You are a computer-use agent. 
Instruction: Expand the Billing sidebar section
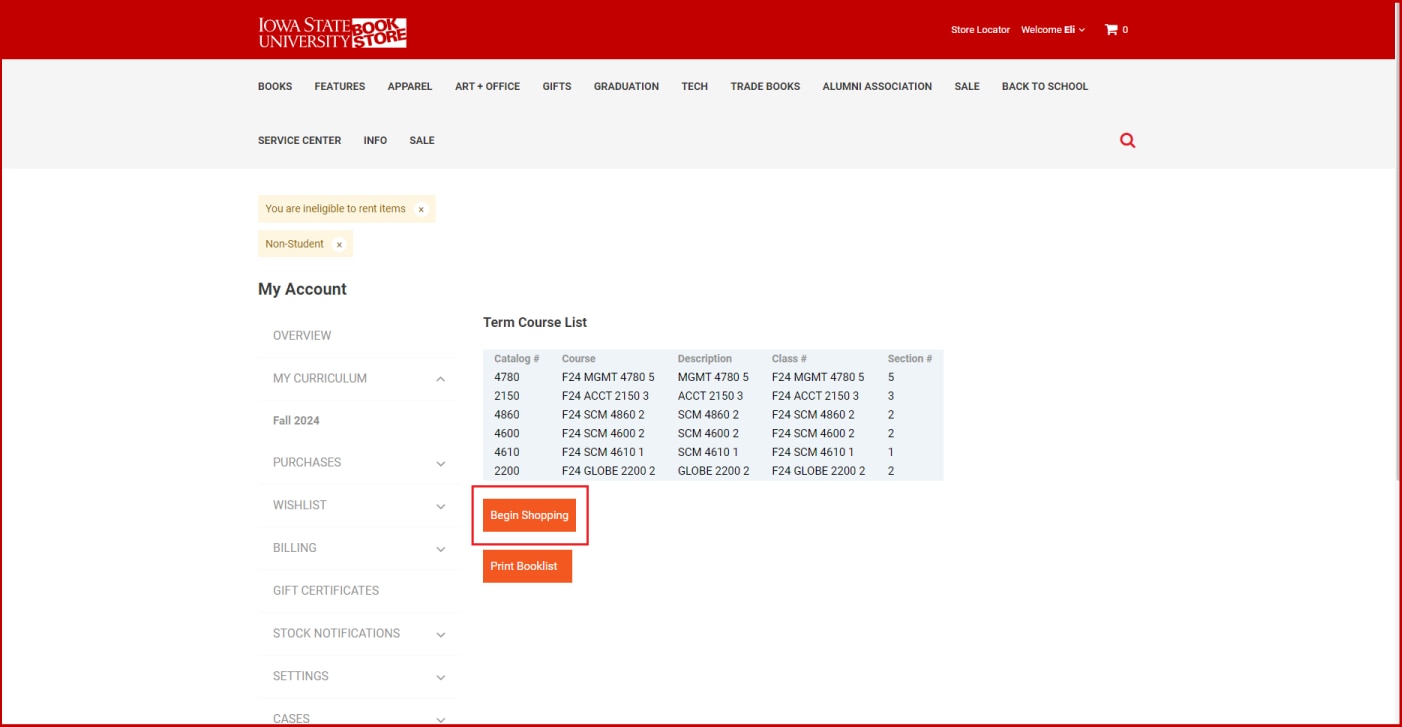(440, 549)
